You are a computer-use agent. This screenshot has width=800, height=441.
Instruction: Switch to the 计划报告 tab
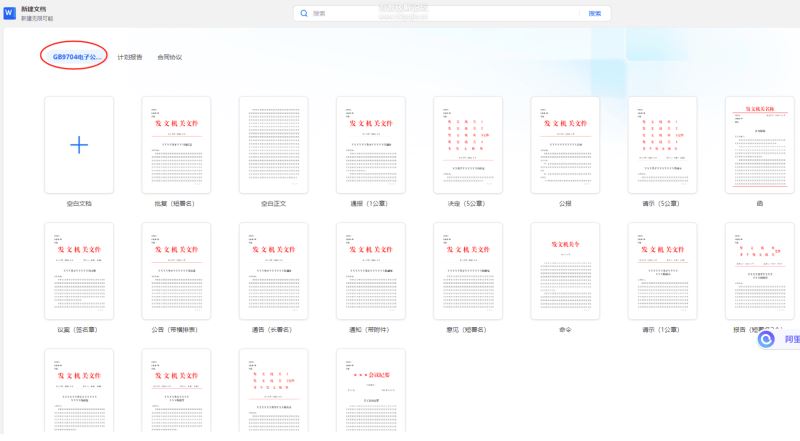tap(130, 57)
